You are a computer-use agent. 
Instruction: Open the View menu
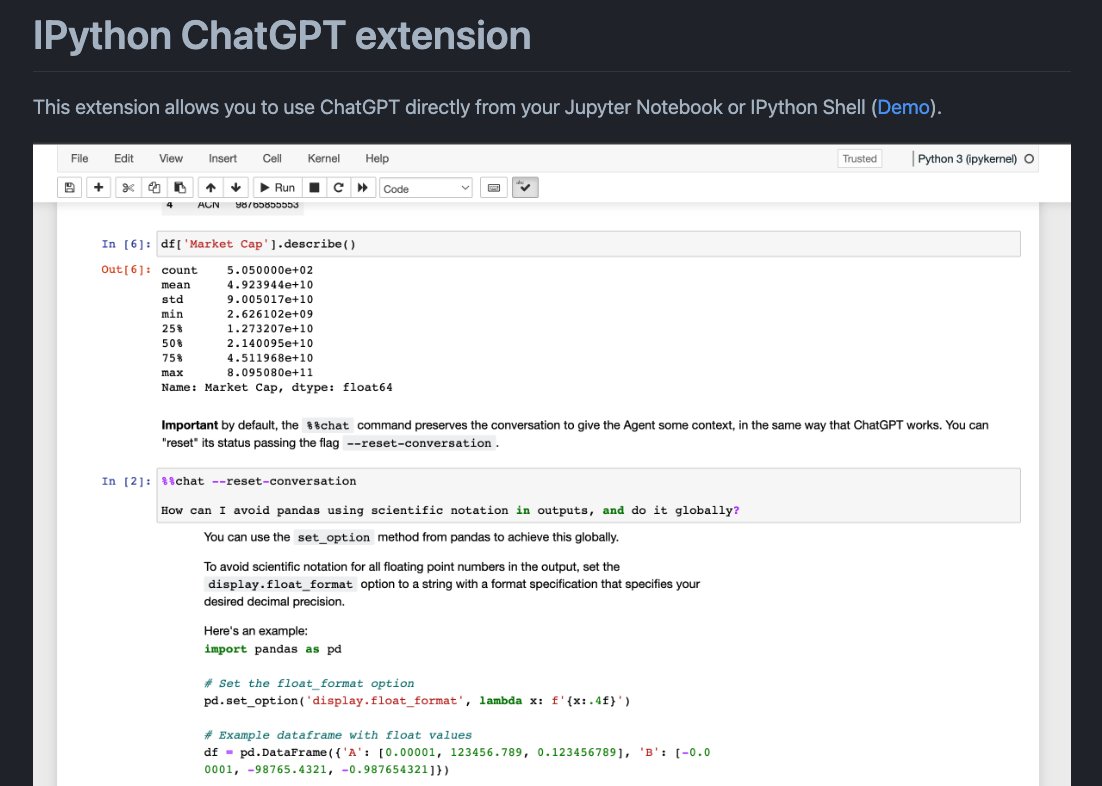point(171,159)
